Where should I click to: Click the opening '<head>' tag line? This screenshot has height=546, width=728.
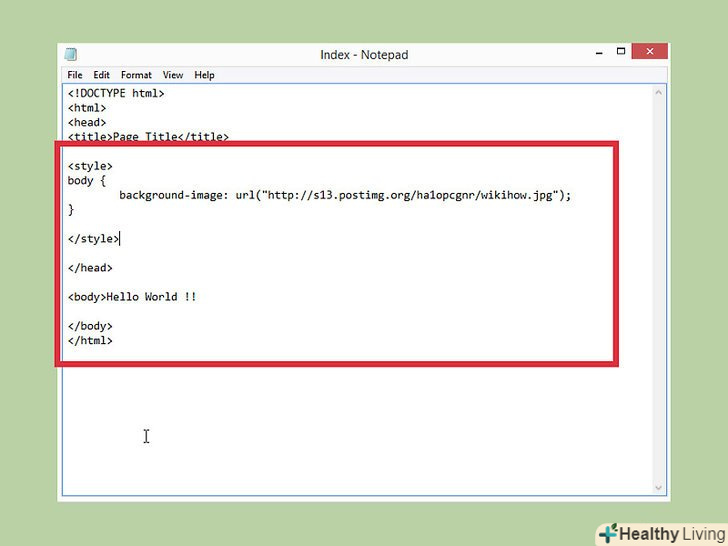(87, 123)
